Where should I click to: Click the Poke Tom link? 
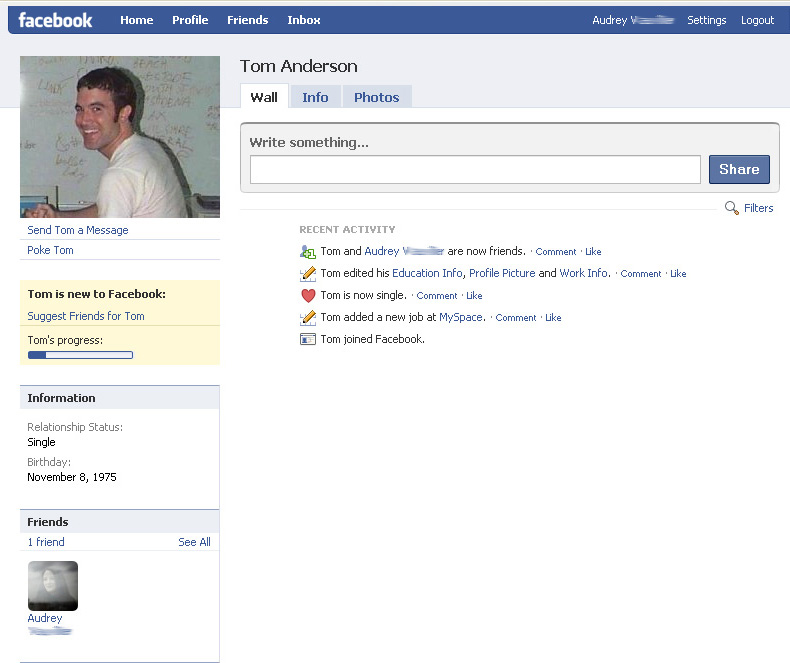[x=50, y=250]
